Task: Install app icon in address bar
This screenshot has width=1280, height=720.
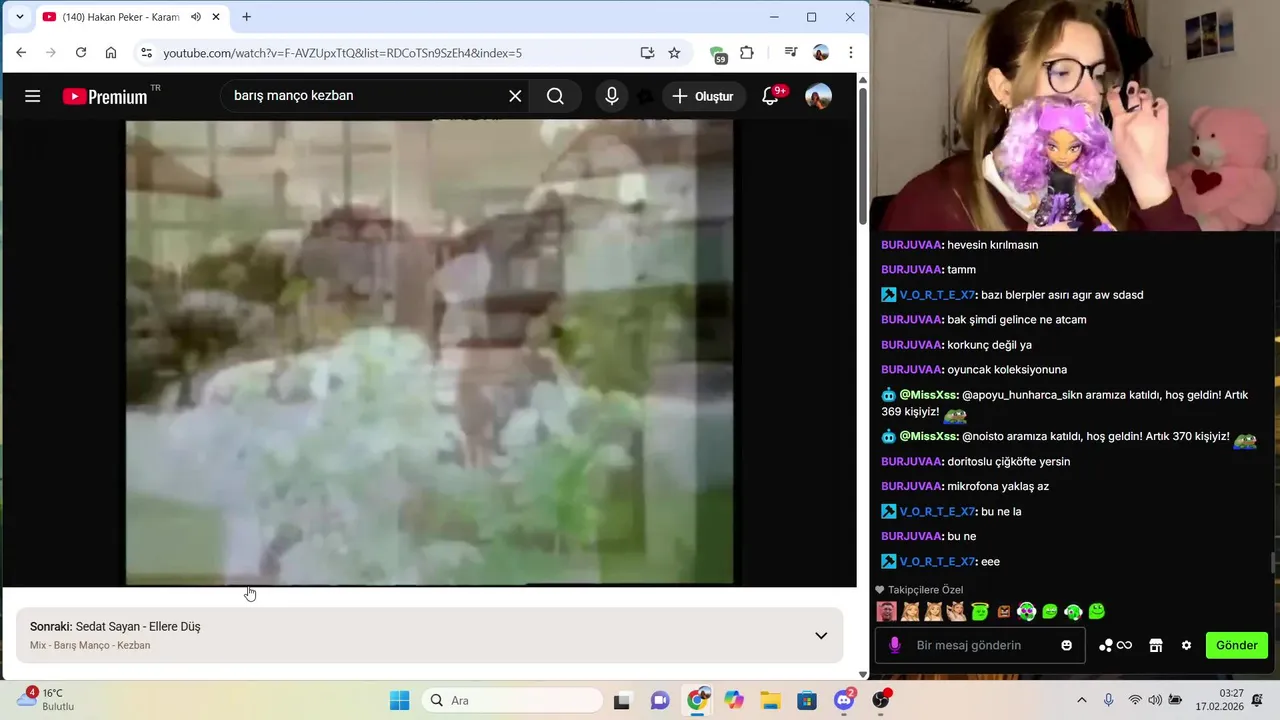Action: point(647,53)
